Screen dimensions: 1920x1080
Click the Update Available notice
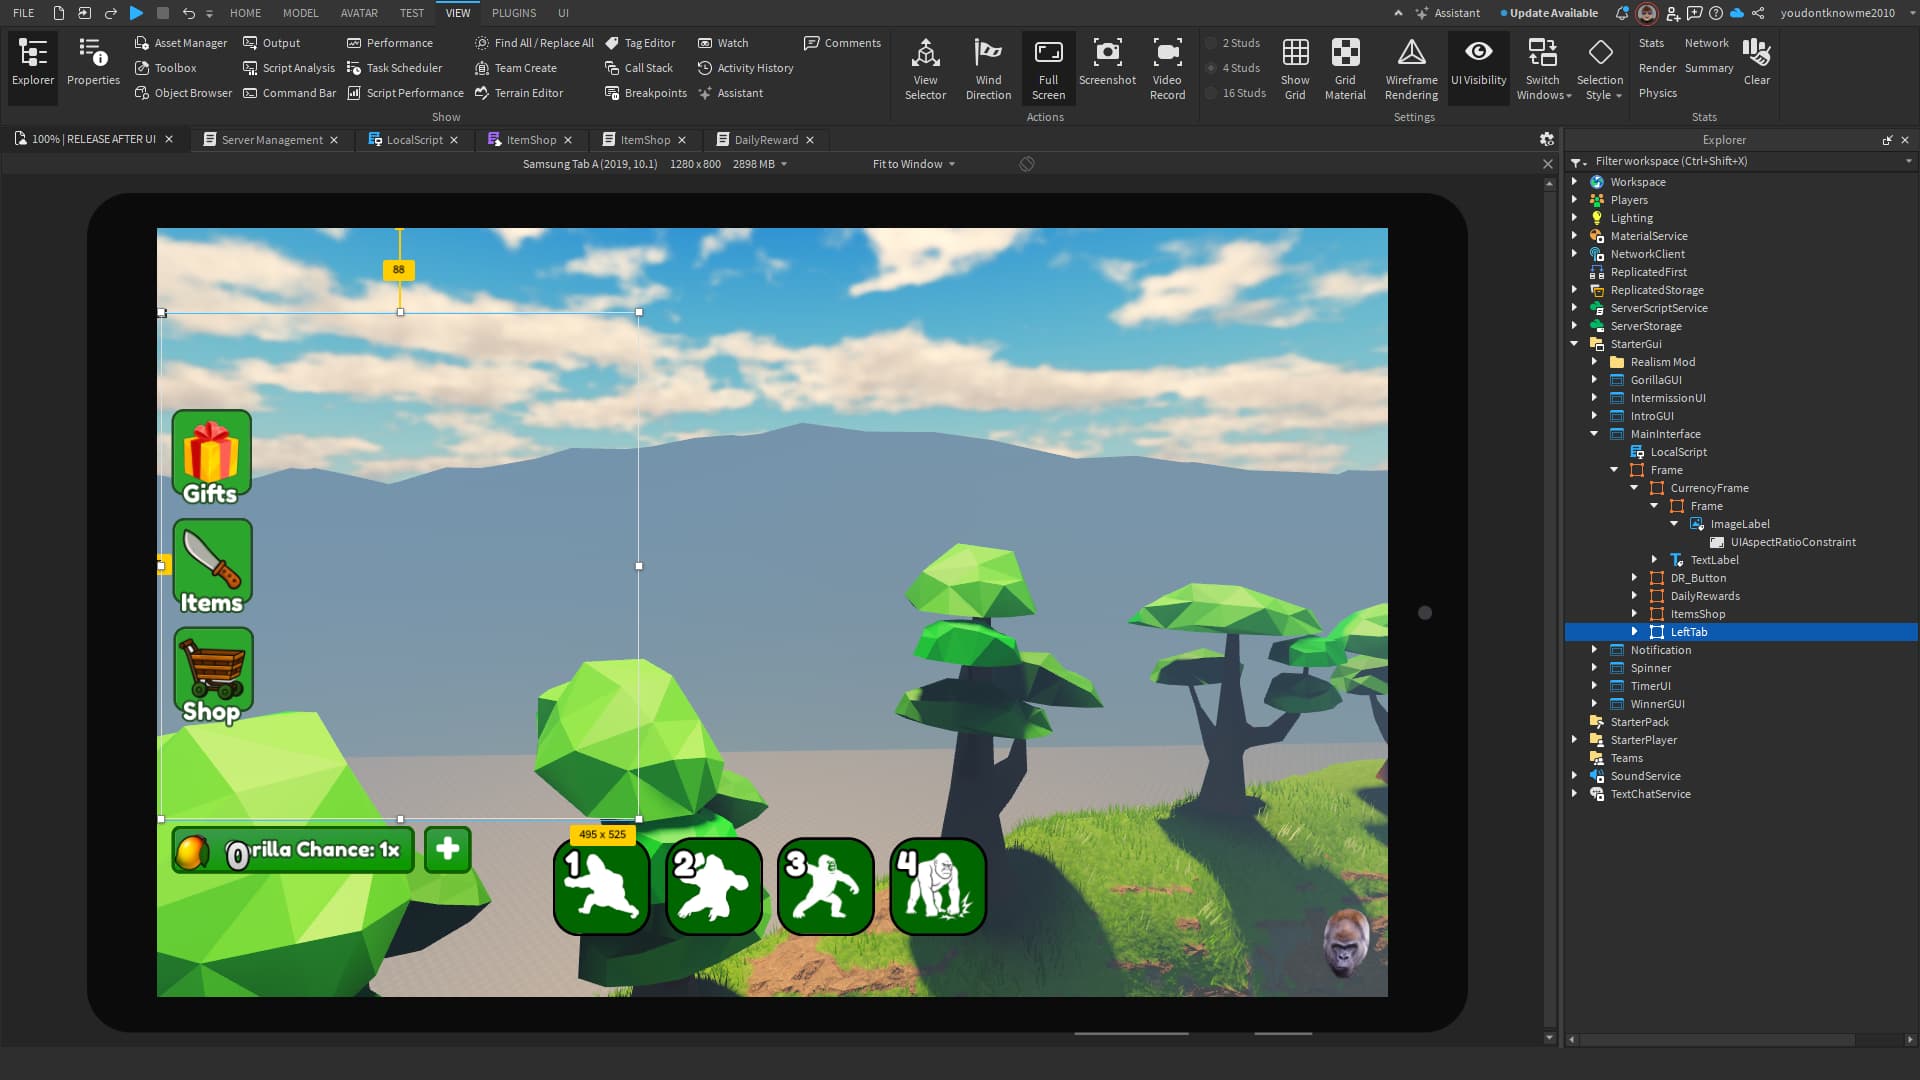pos(1553,13)
